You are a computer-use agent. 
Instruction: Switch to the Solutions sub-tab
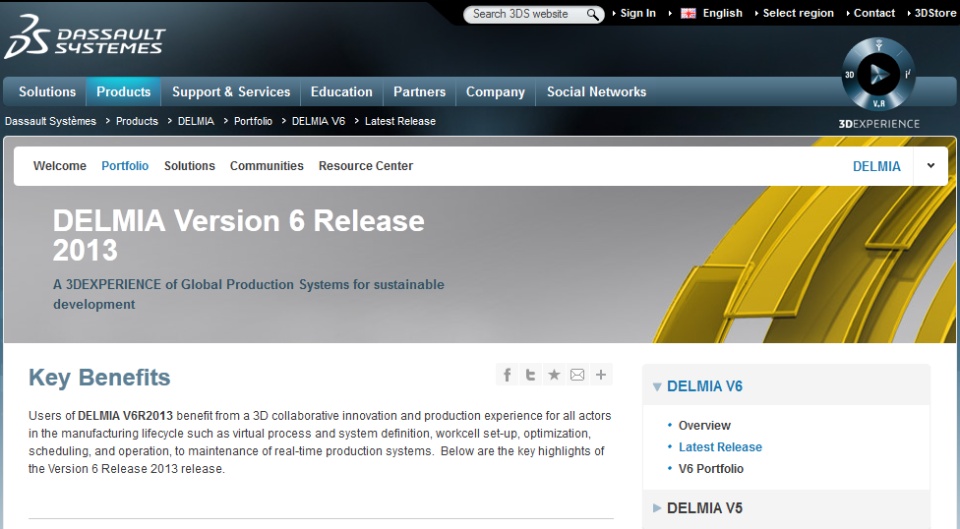tap(189, 166)
